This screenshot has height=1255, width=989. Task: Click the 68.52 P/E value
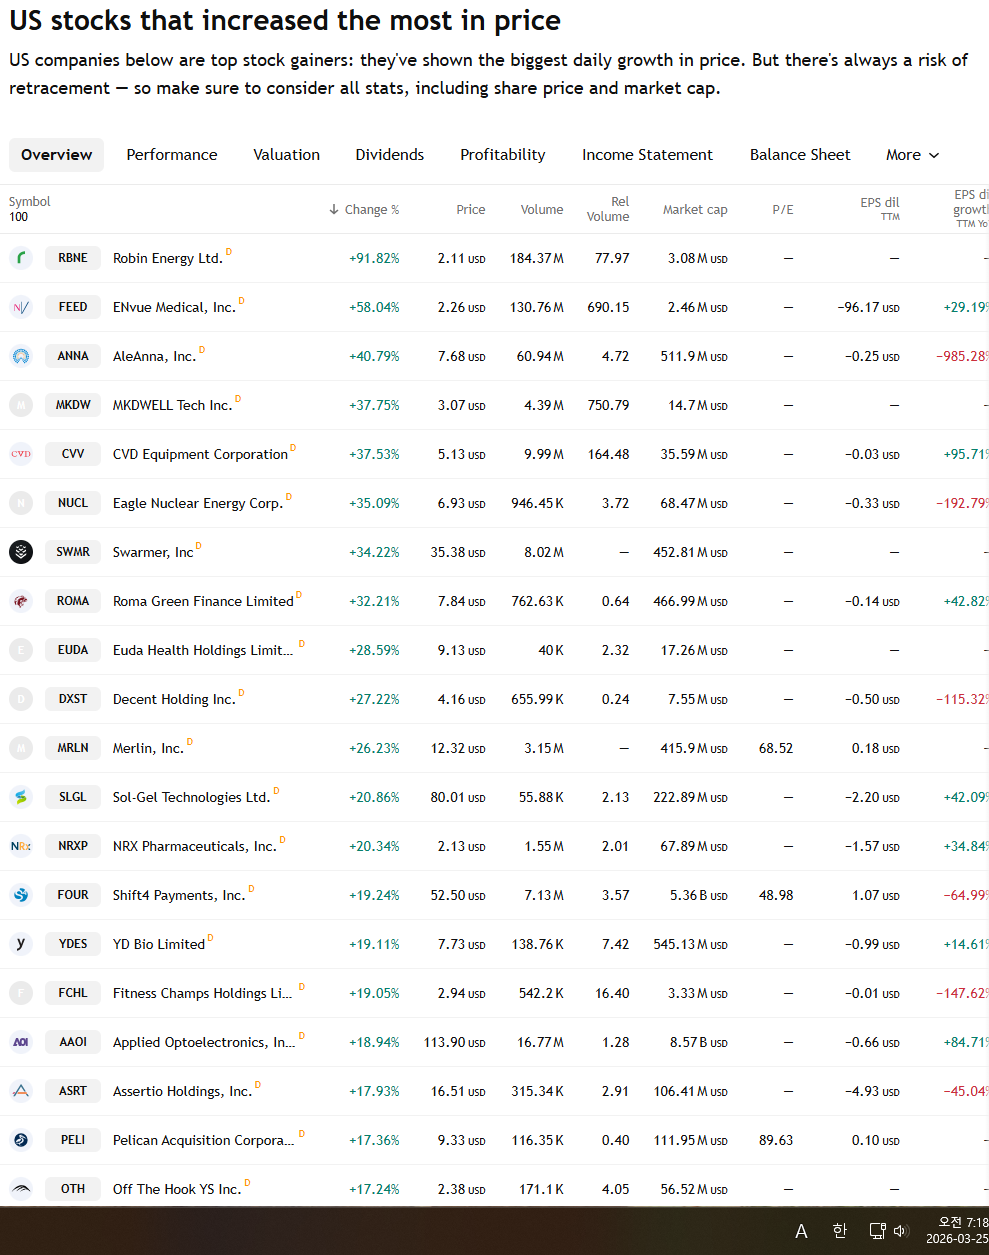pos(776,748)
